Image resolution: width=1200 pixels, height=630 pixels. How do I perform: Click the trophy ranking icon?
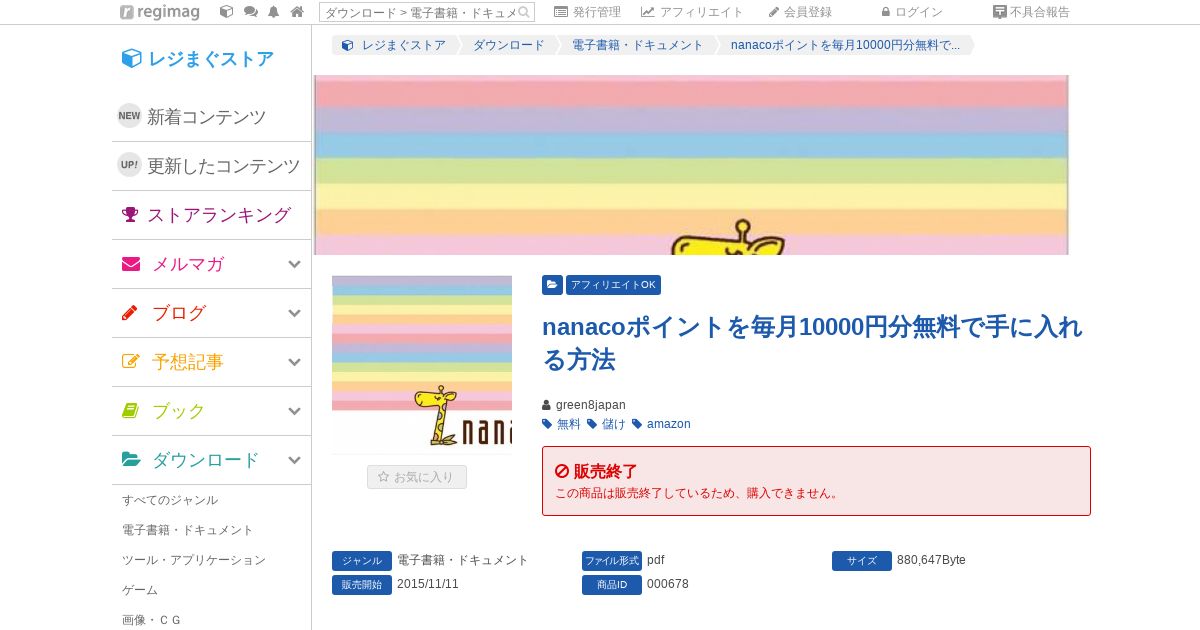click(x=130, y=214)
